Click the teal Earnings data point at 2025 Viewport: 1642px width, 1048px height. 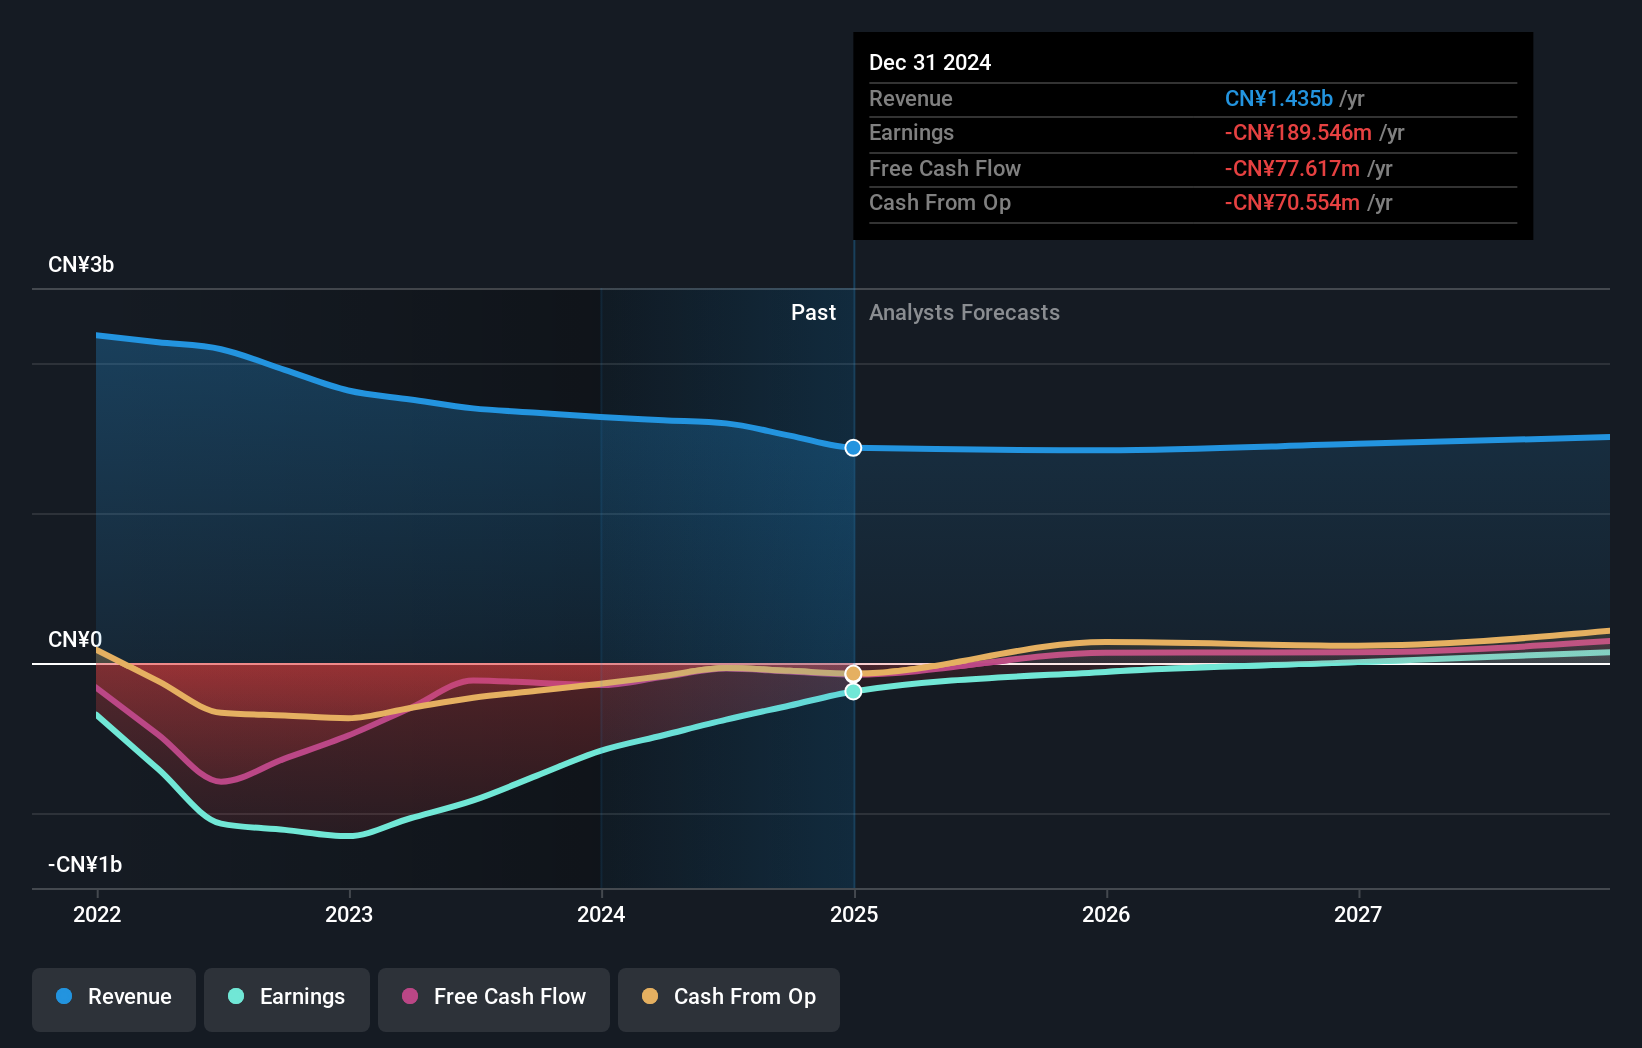click(853, 691)
